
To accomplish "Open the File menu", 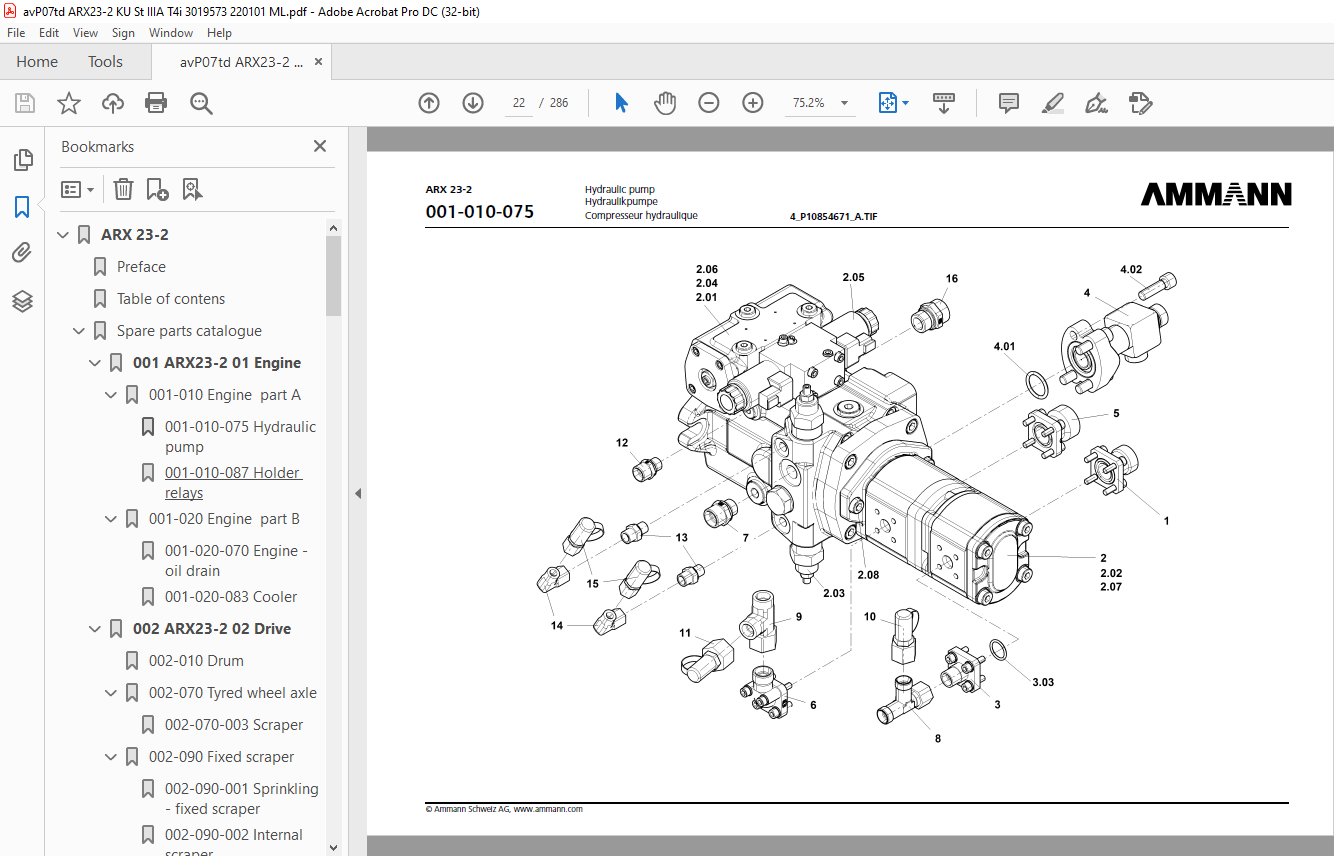I will pos(16,33).
